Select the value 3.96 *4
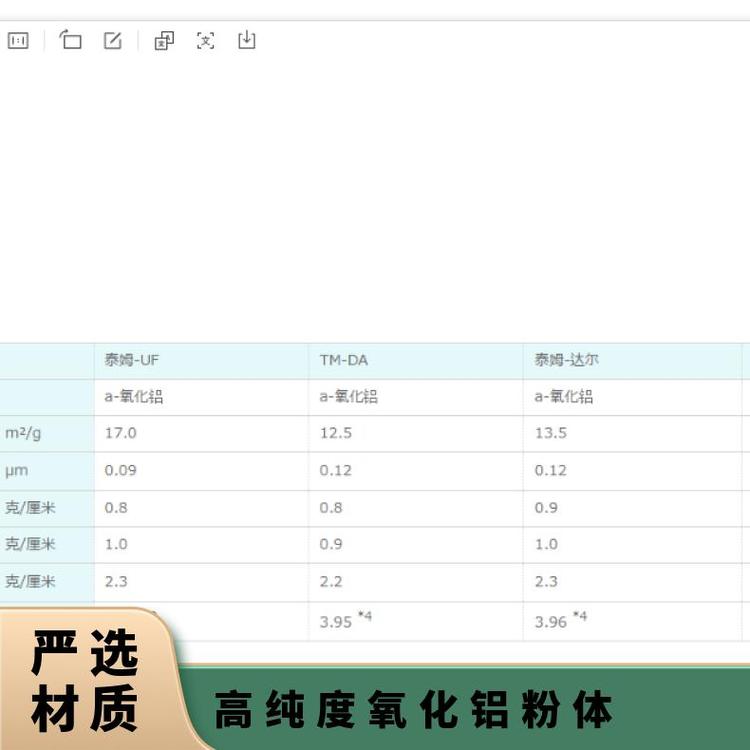The width and height of the screenshot is (750, 750). (561, 620)
